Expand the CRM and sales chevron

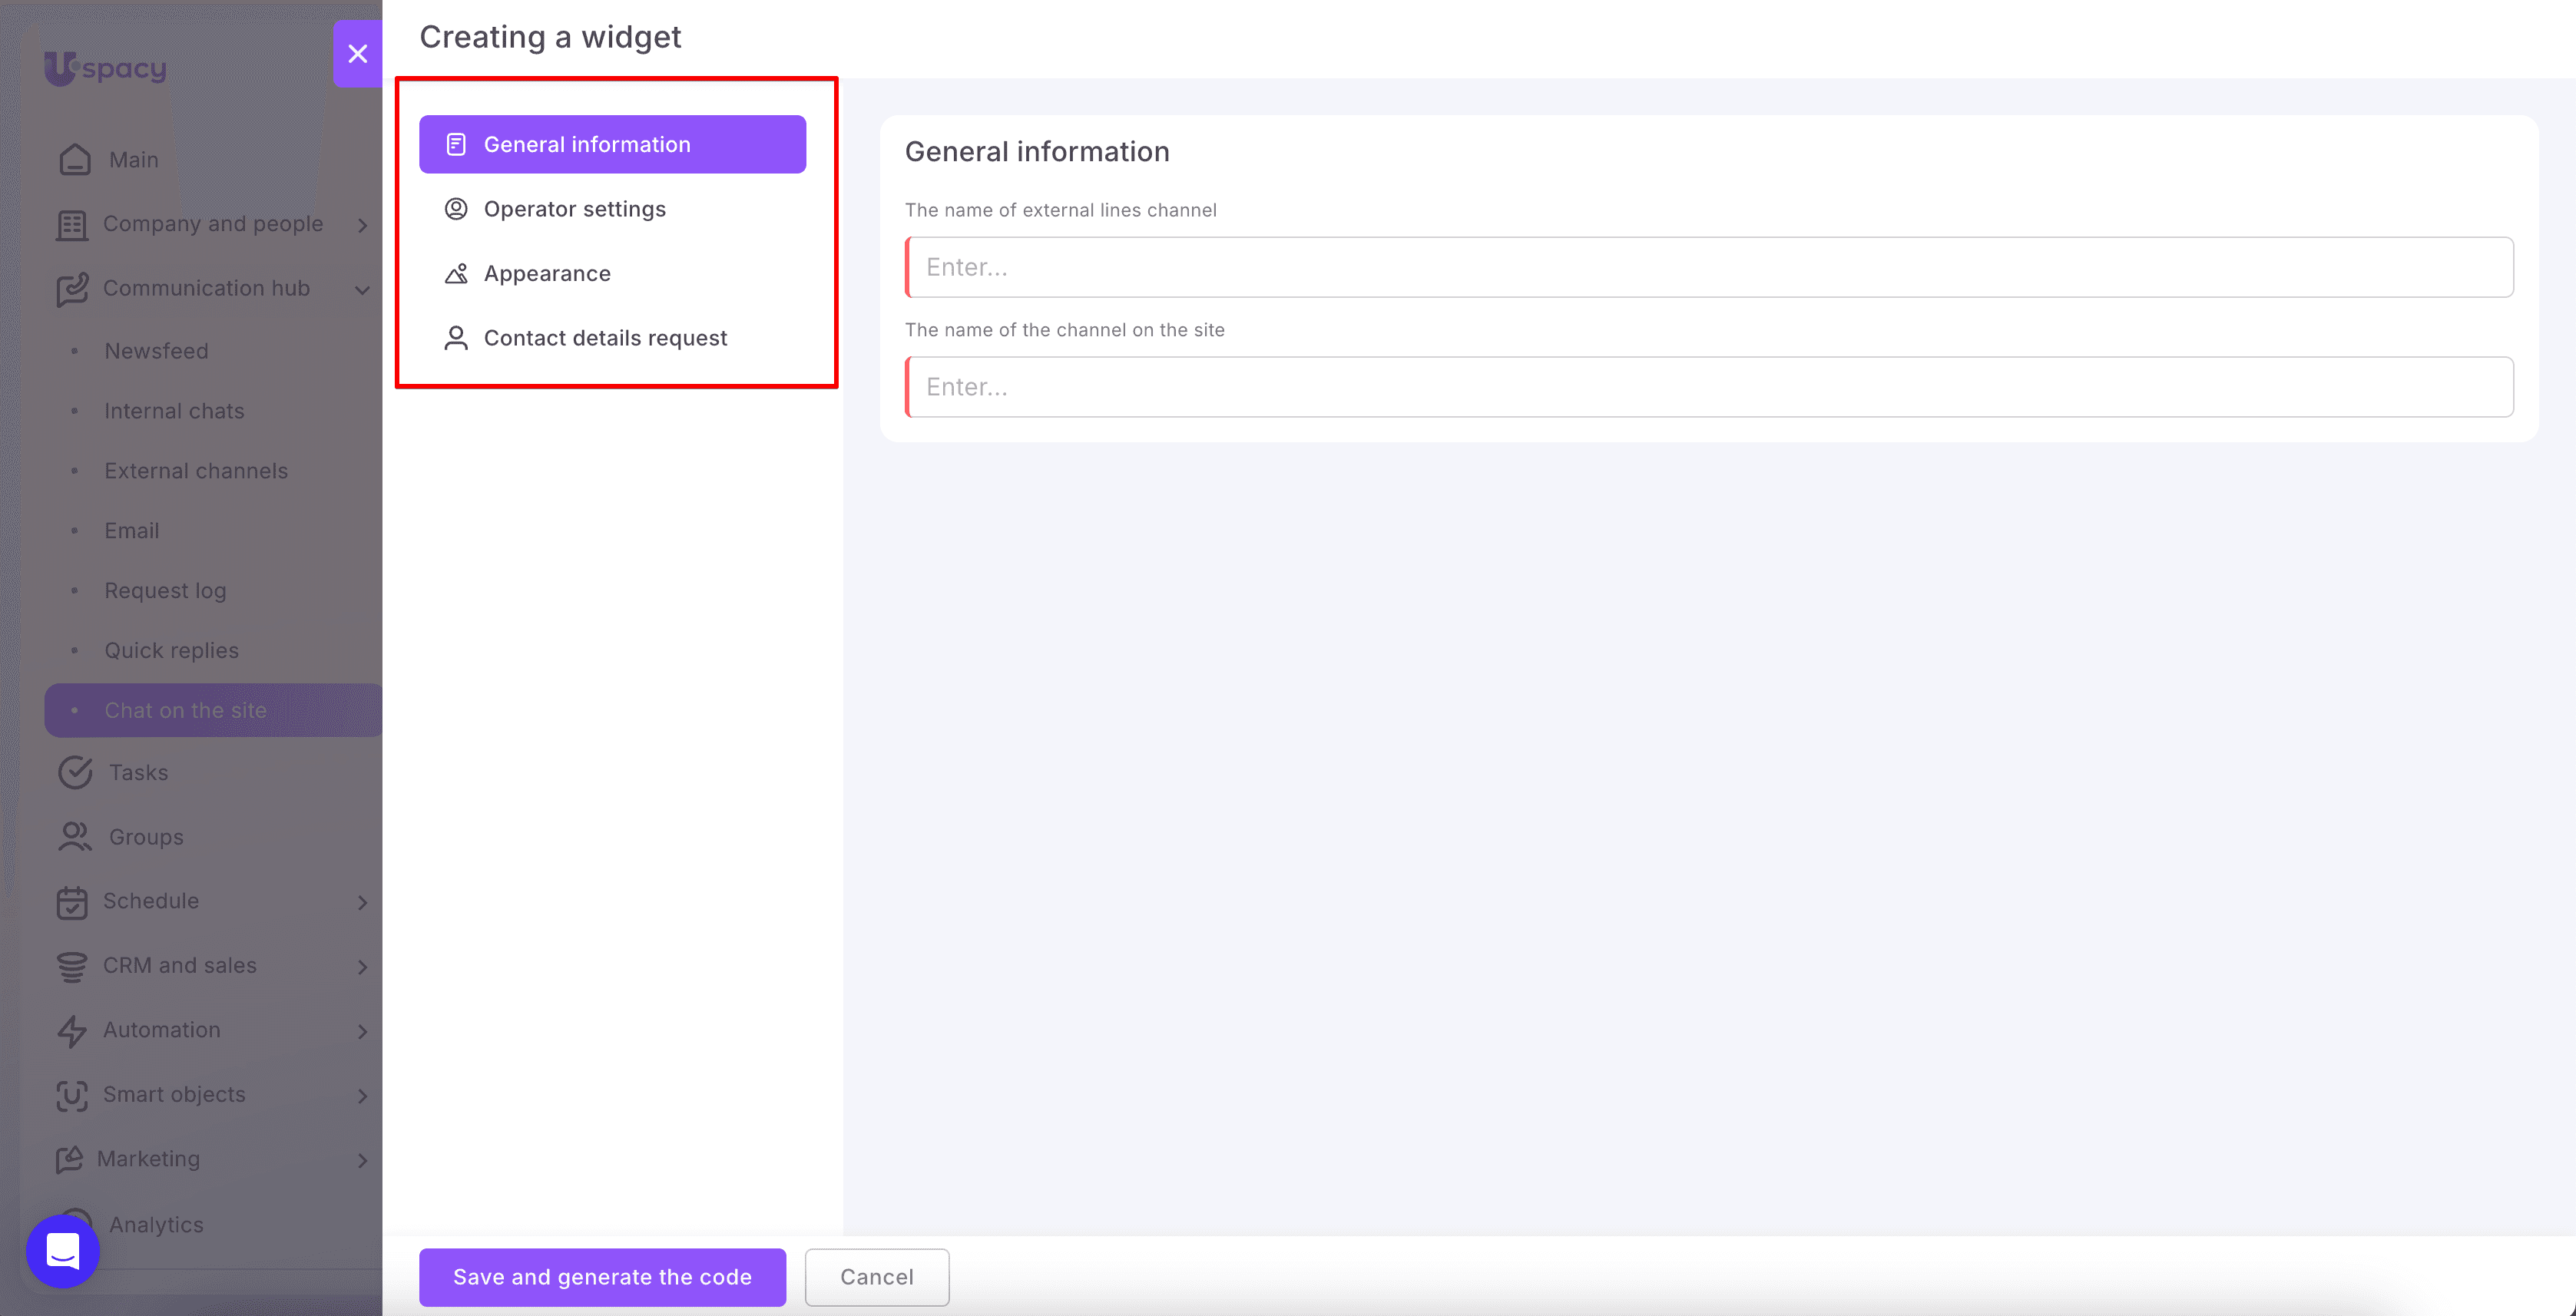[x=362, y=967]
